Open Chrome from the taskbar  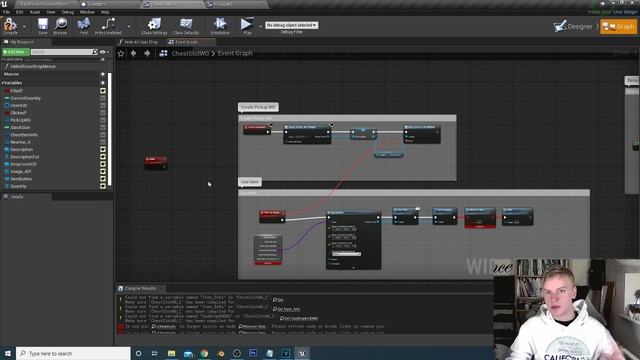coord(204,353)
